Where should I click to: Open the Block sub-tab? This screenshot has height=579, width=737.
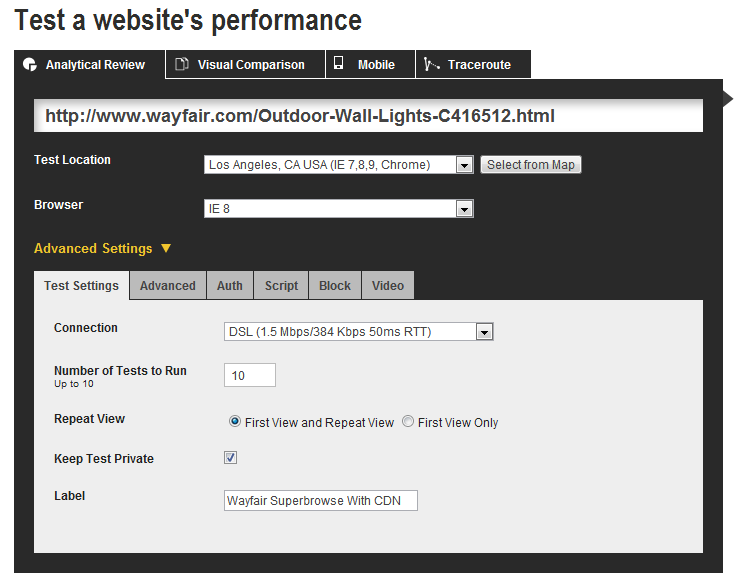pyautogui.click(x=335, y=285)
